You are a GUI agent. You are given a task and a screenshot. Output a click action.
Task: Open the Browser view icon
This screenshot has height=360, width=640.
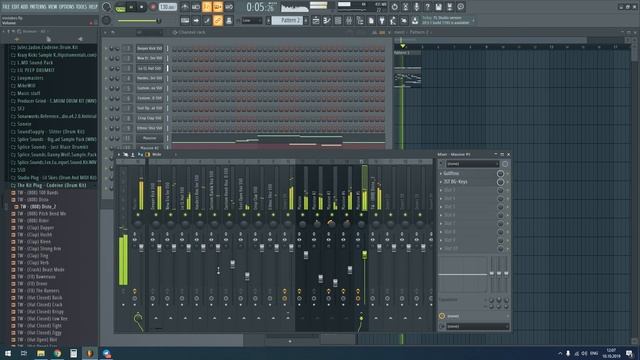(x=360, y=20)
